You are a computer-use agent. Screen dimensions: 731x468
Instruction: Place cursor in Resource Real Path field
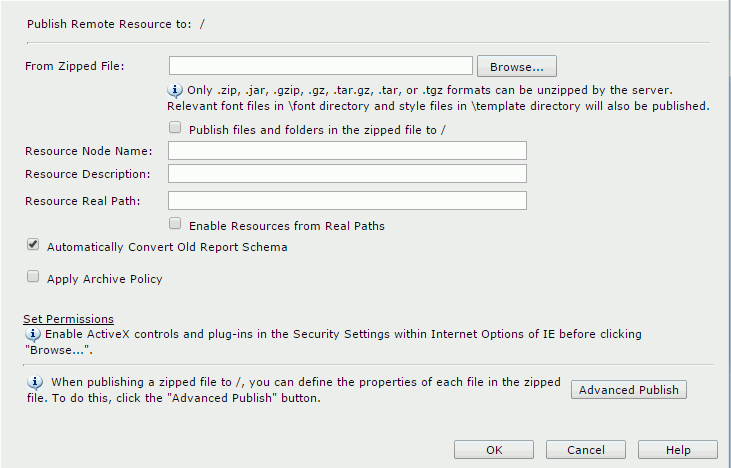point(347,200)
